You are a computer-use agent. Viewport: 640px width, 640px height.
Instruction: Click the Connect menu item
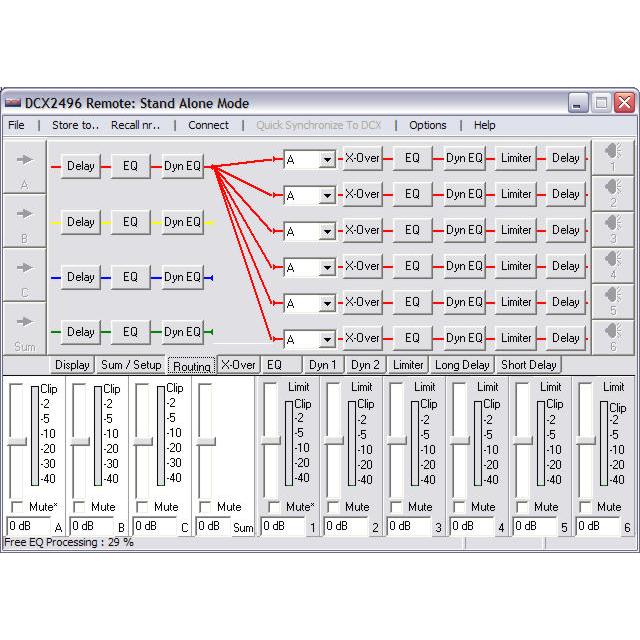(x=208, y=125)
